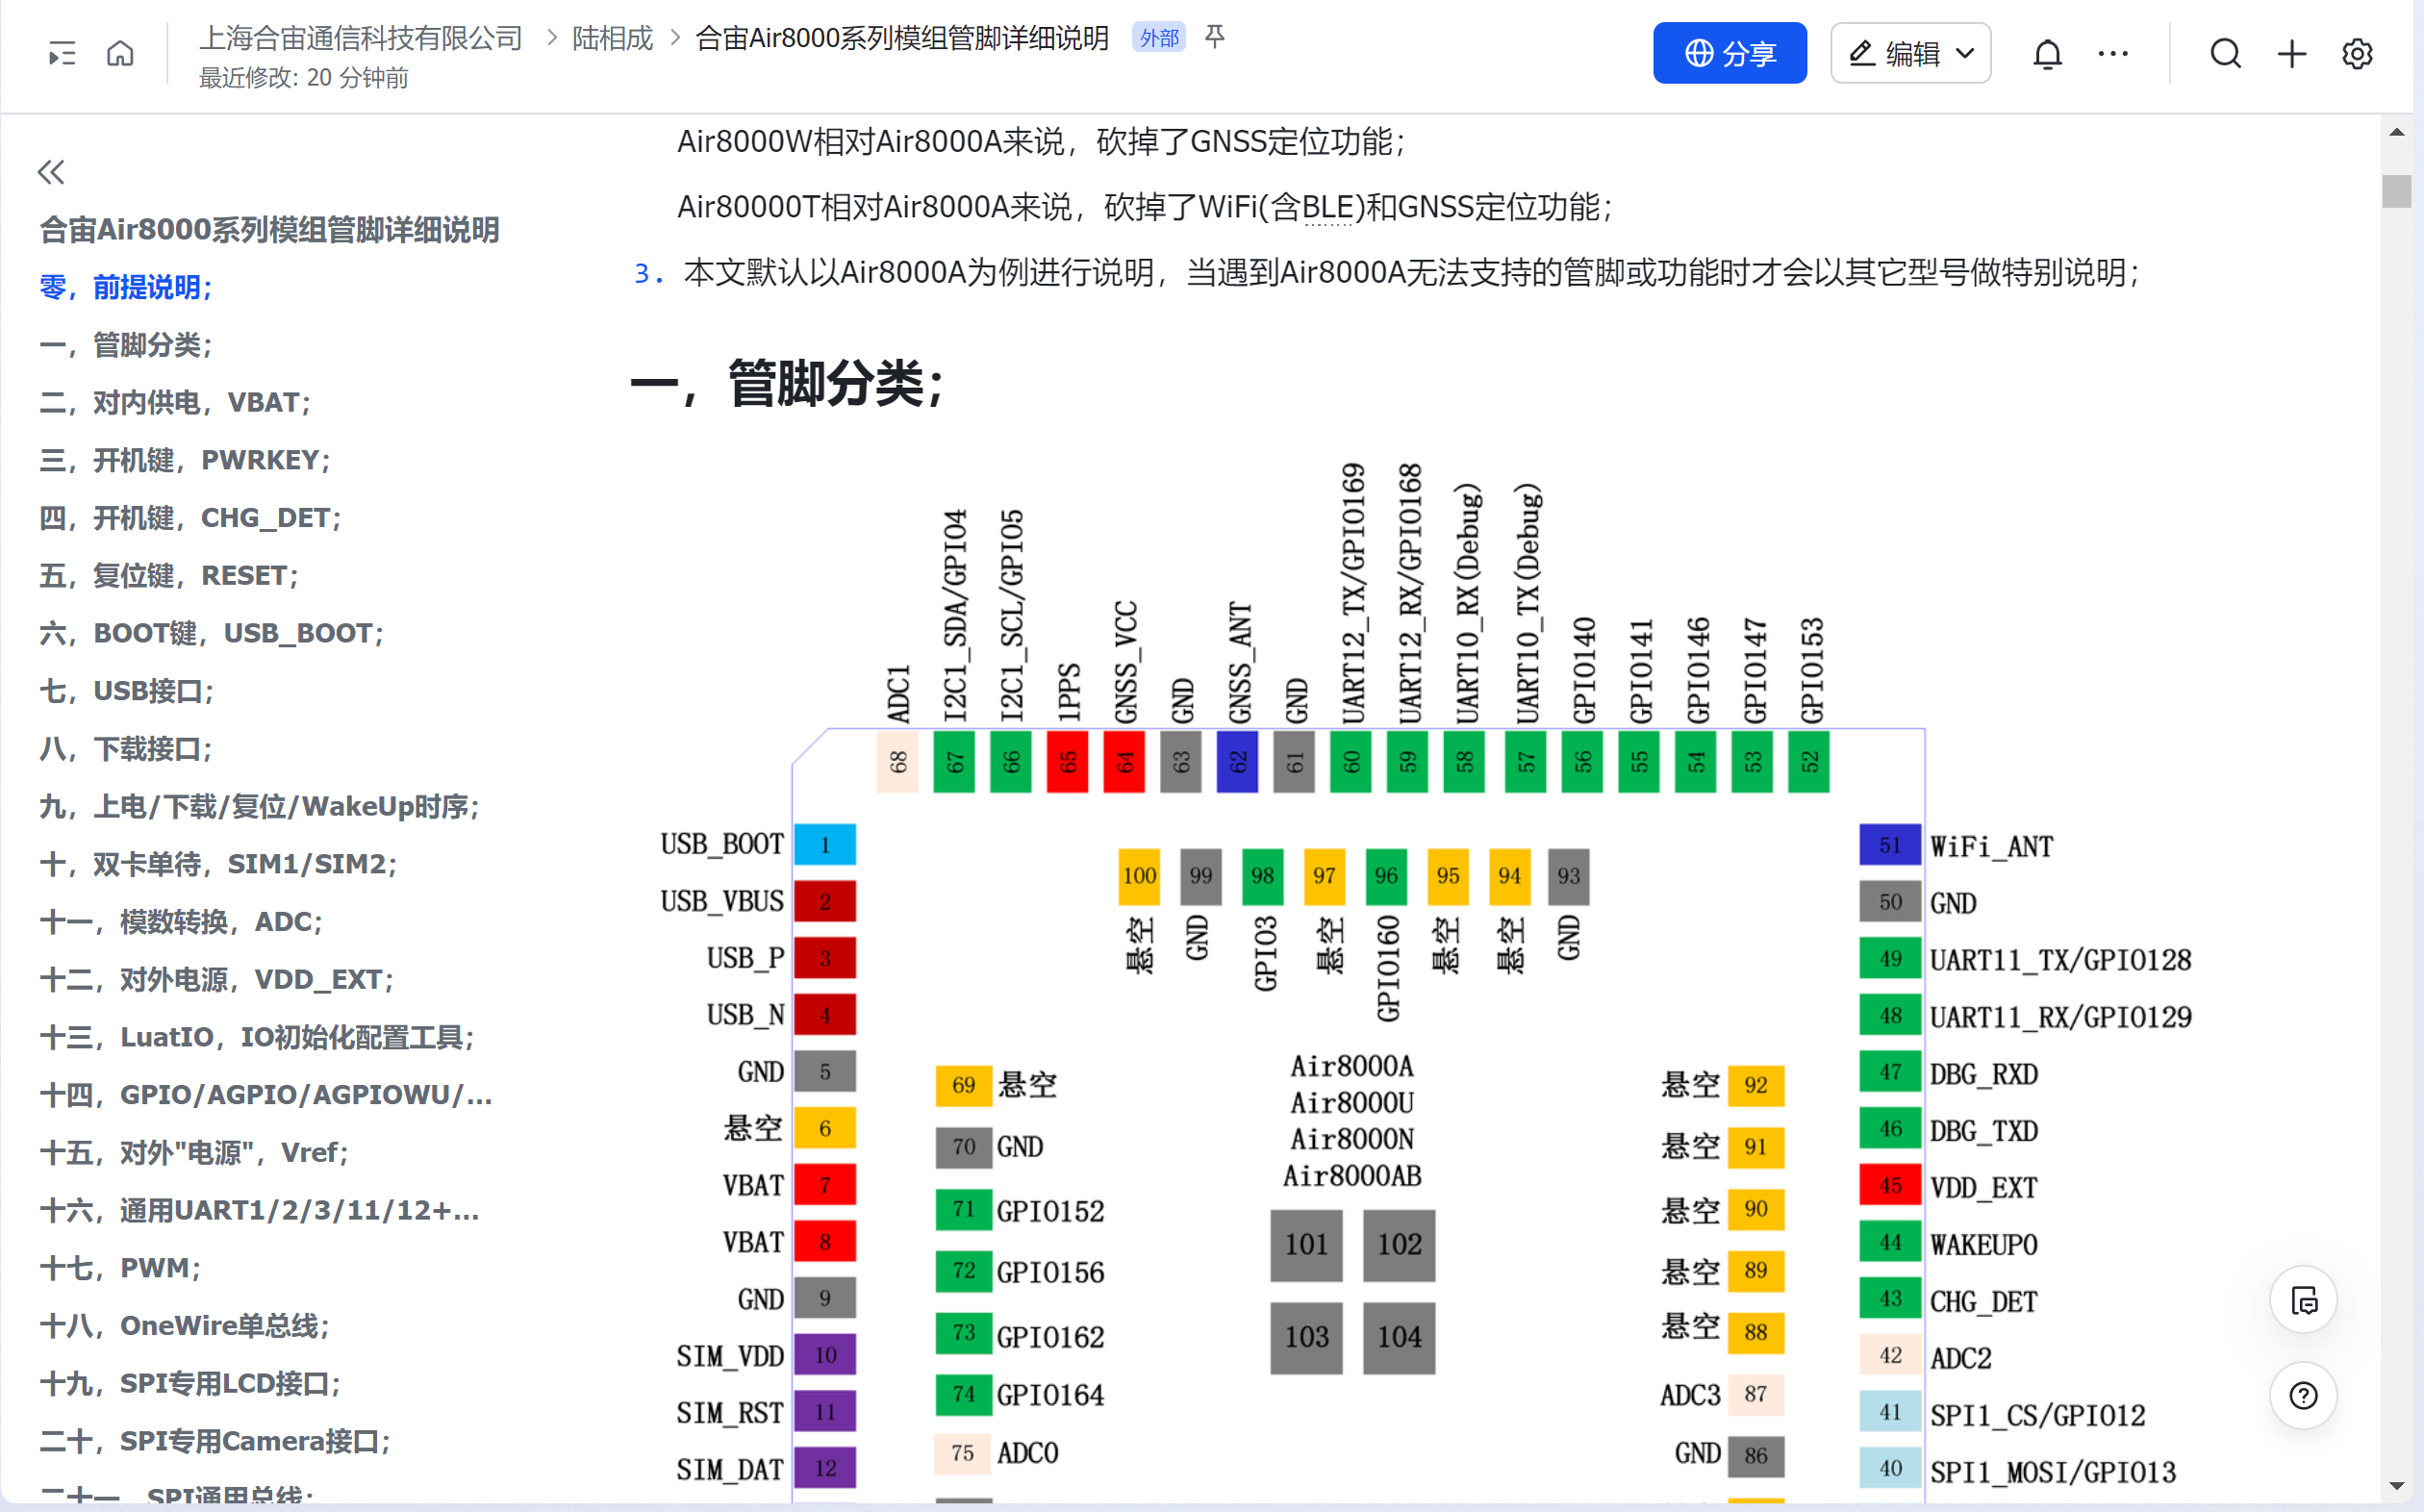Jump to outline section 九，上电/下载/复位/WakeUp时序
2424x1512 pixels.
point(260,807)
